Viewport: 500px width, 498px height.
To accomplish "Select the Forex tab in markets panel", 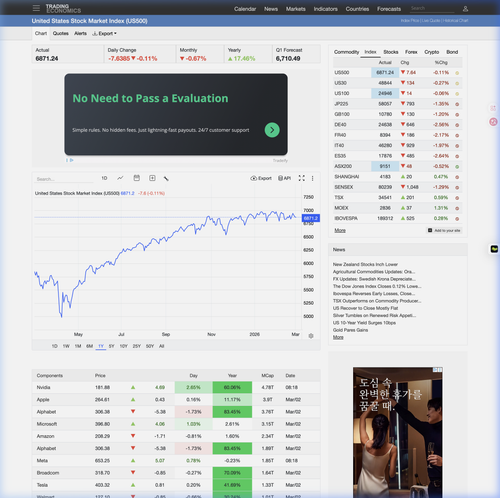I will [x=411, y=52].
